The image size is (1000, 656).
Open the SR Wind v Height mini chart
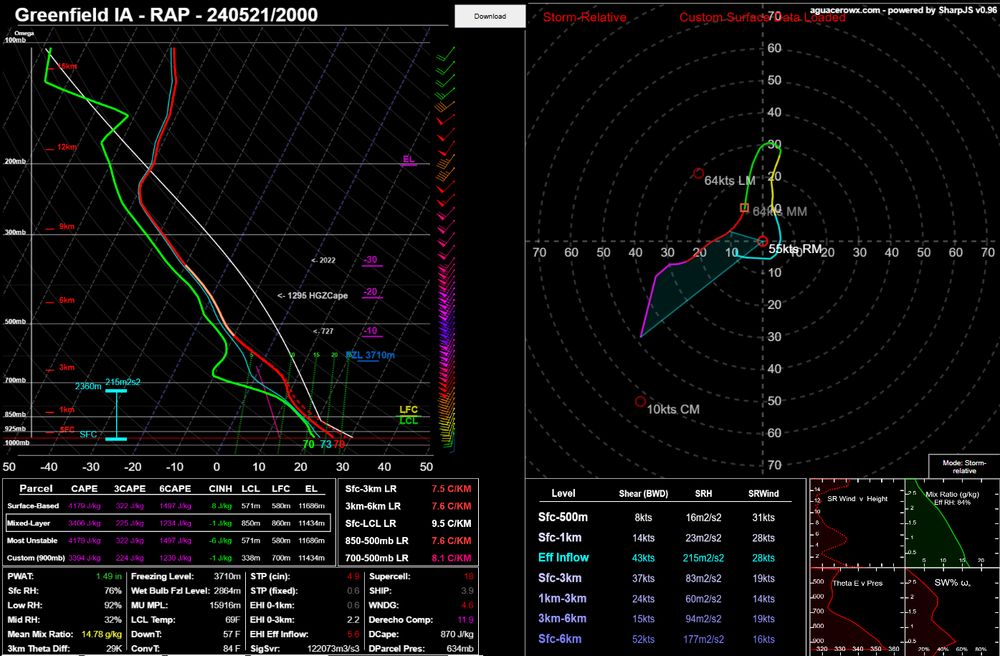click(x=856, y=523)
